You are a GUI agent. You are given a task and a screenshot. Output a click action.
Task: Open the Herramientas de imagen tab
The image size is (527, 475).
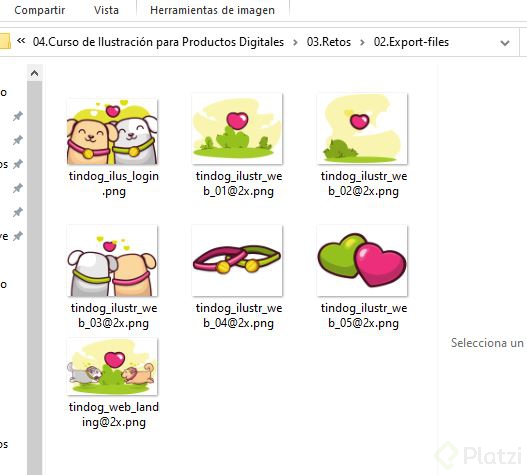point(212,10)
